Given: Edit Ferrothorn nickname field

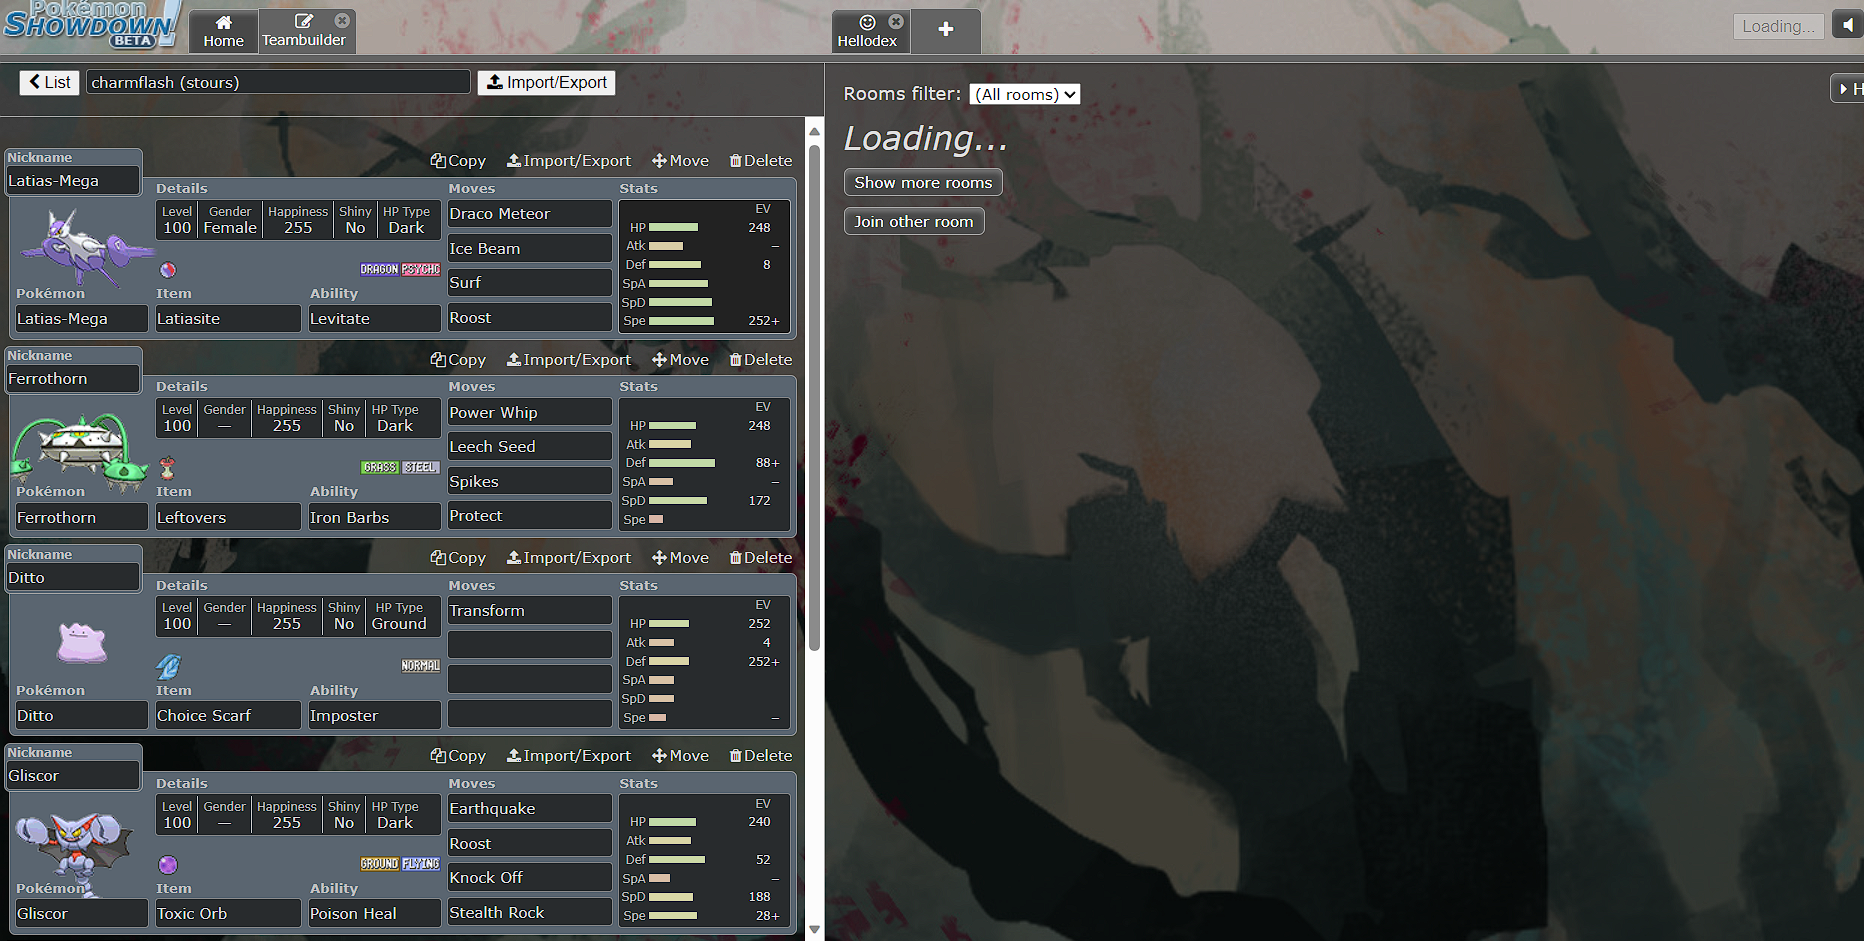Looking at the screenshot, I should point(73,379).
